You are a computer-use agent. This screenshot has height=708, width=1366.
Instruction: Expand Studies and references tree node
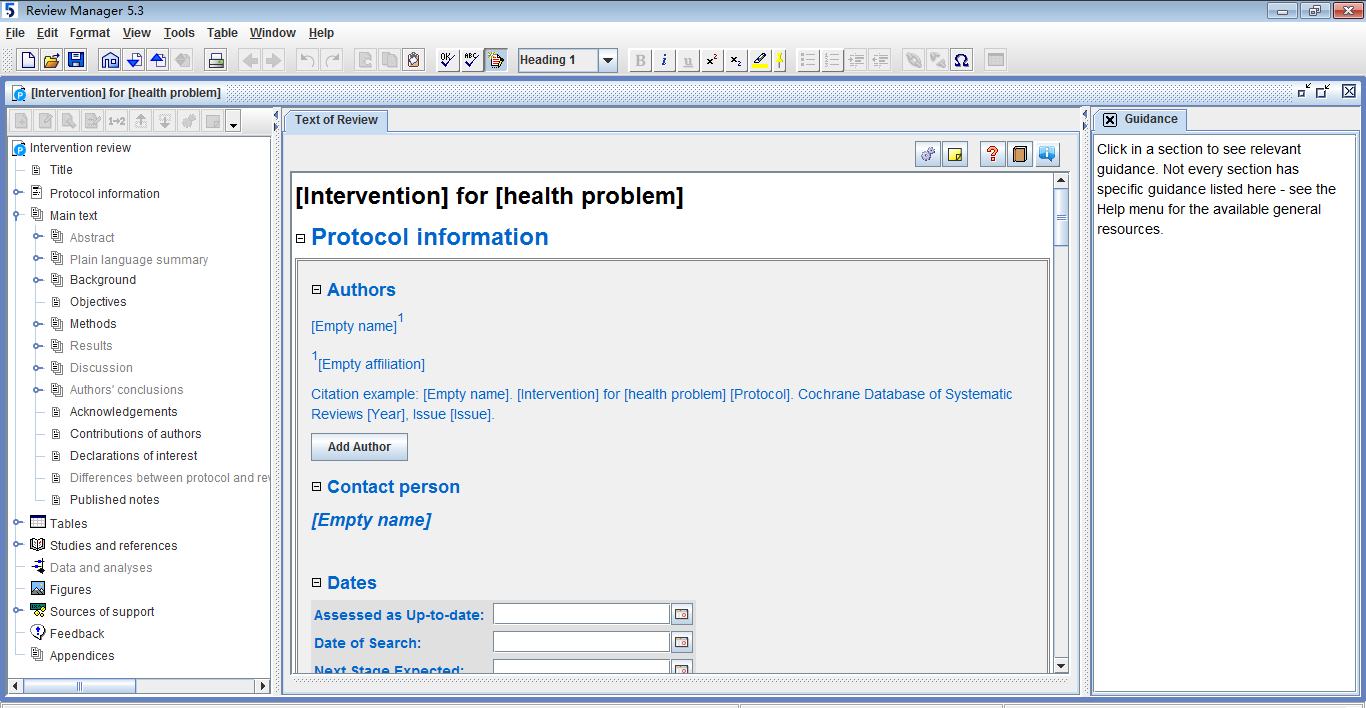(x=18, y=545)
